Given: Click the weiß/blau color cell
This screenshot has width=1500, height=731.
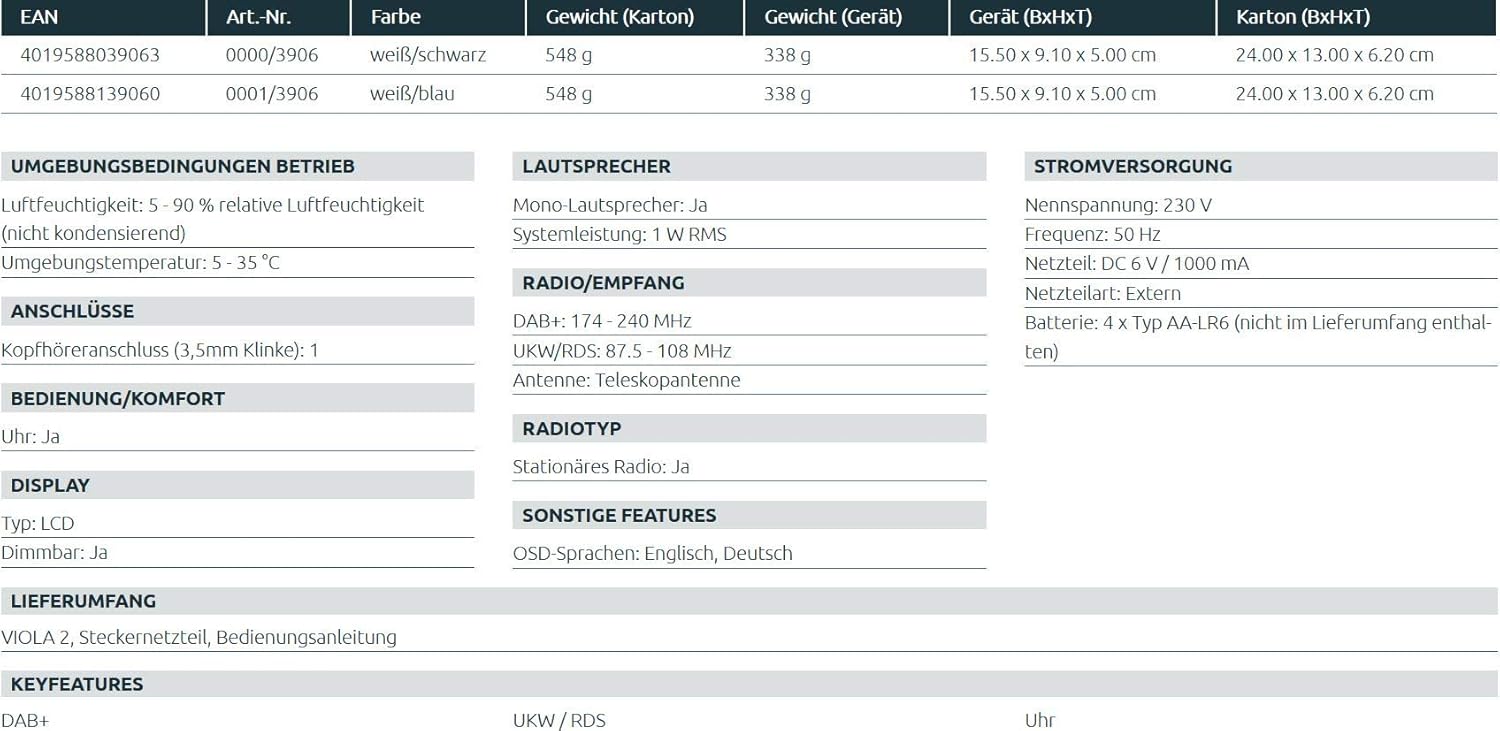Looking at the screenshot, I should [412, 94].
